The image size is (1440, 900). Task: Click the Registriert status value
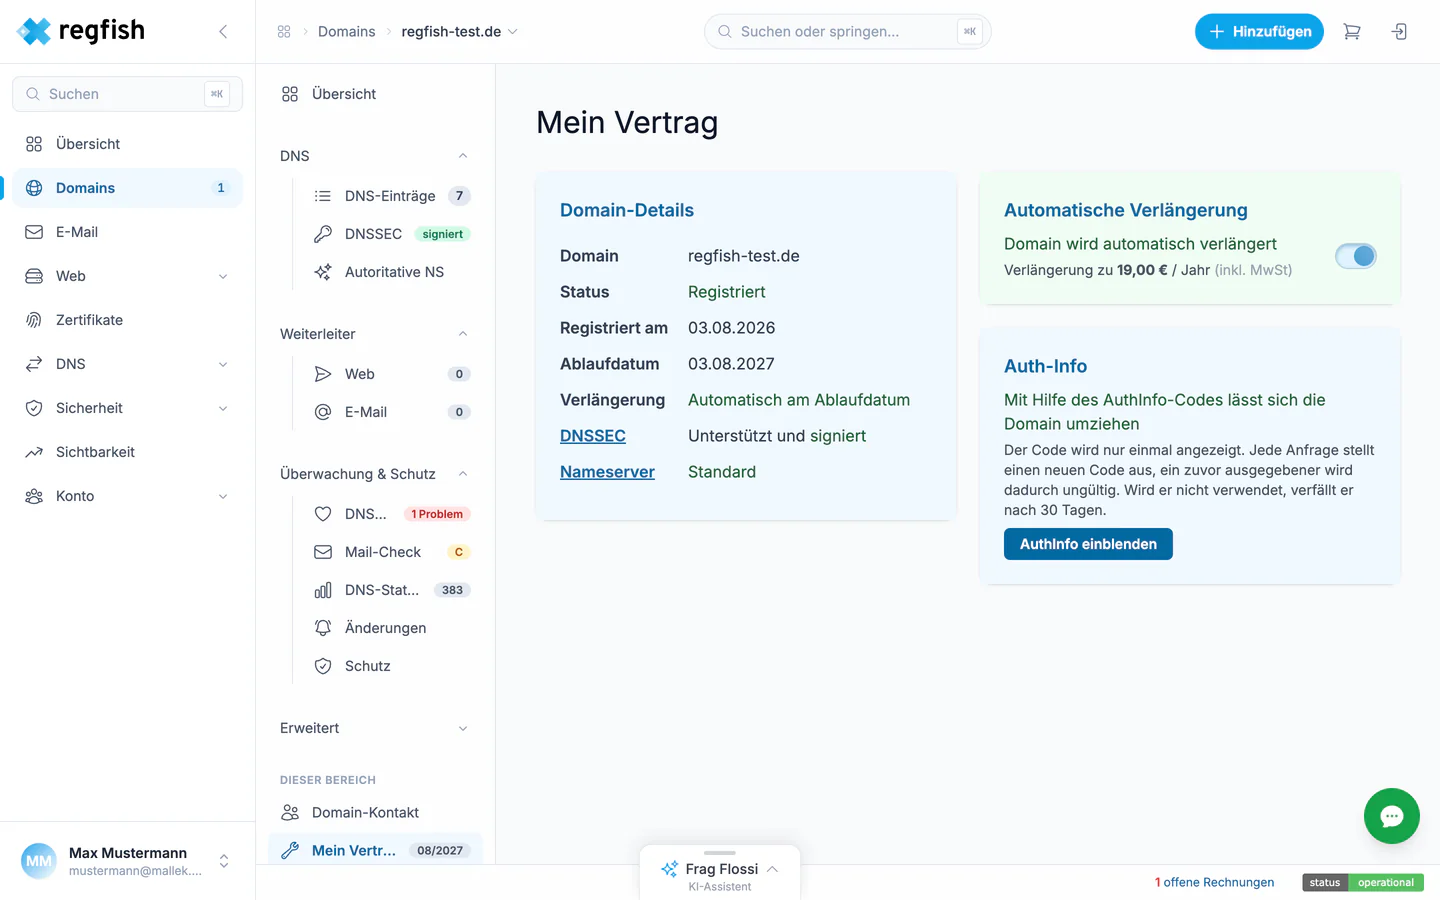[x=727, y=292]
